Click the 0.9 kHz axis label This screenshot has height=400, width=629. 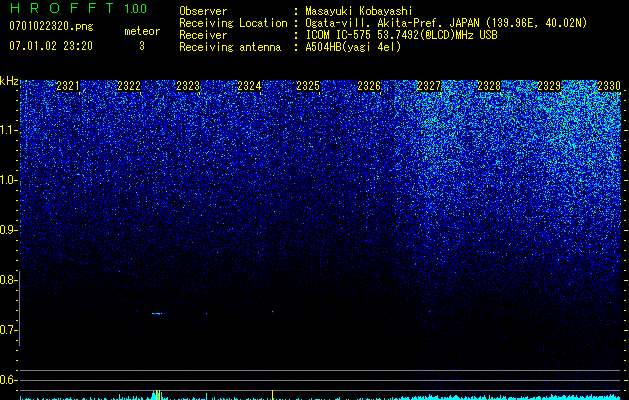coord(9,230)
